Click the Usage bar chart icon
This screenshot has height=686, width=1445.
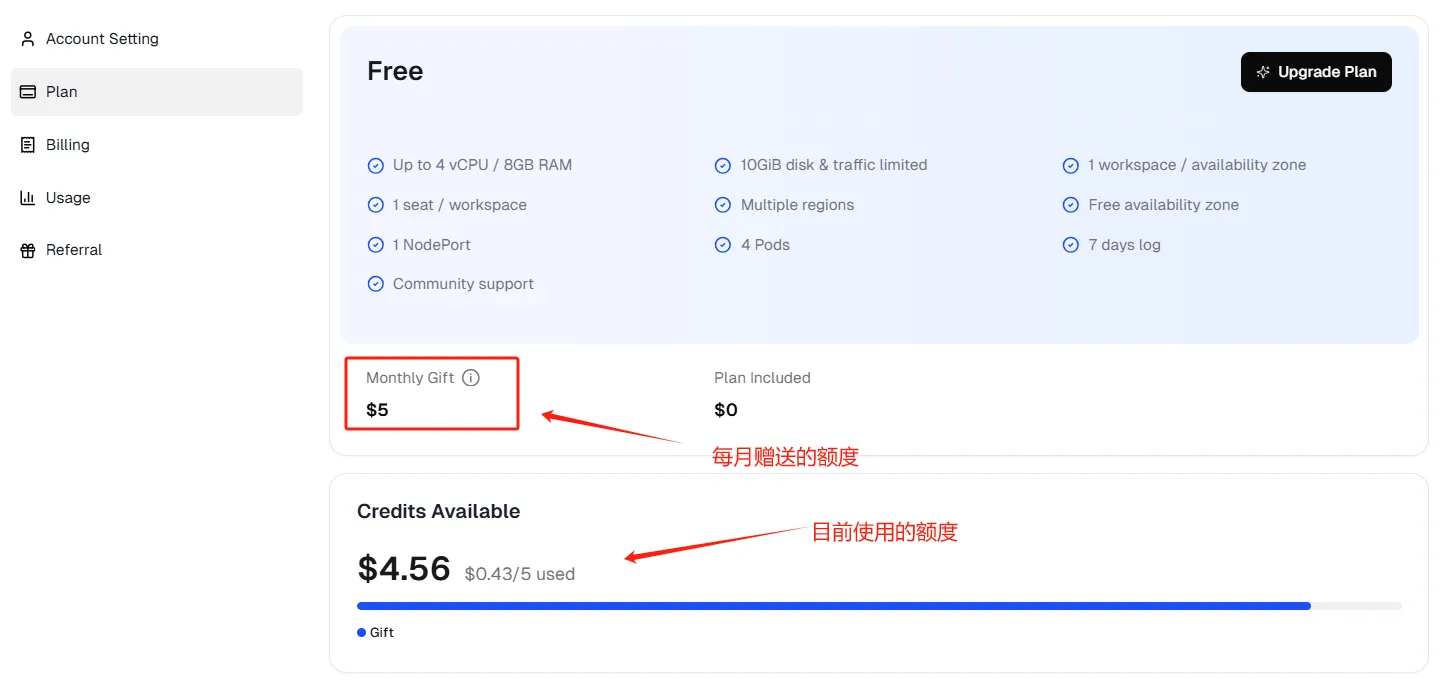pos(28,198)
